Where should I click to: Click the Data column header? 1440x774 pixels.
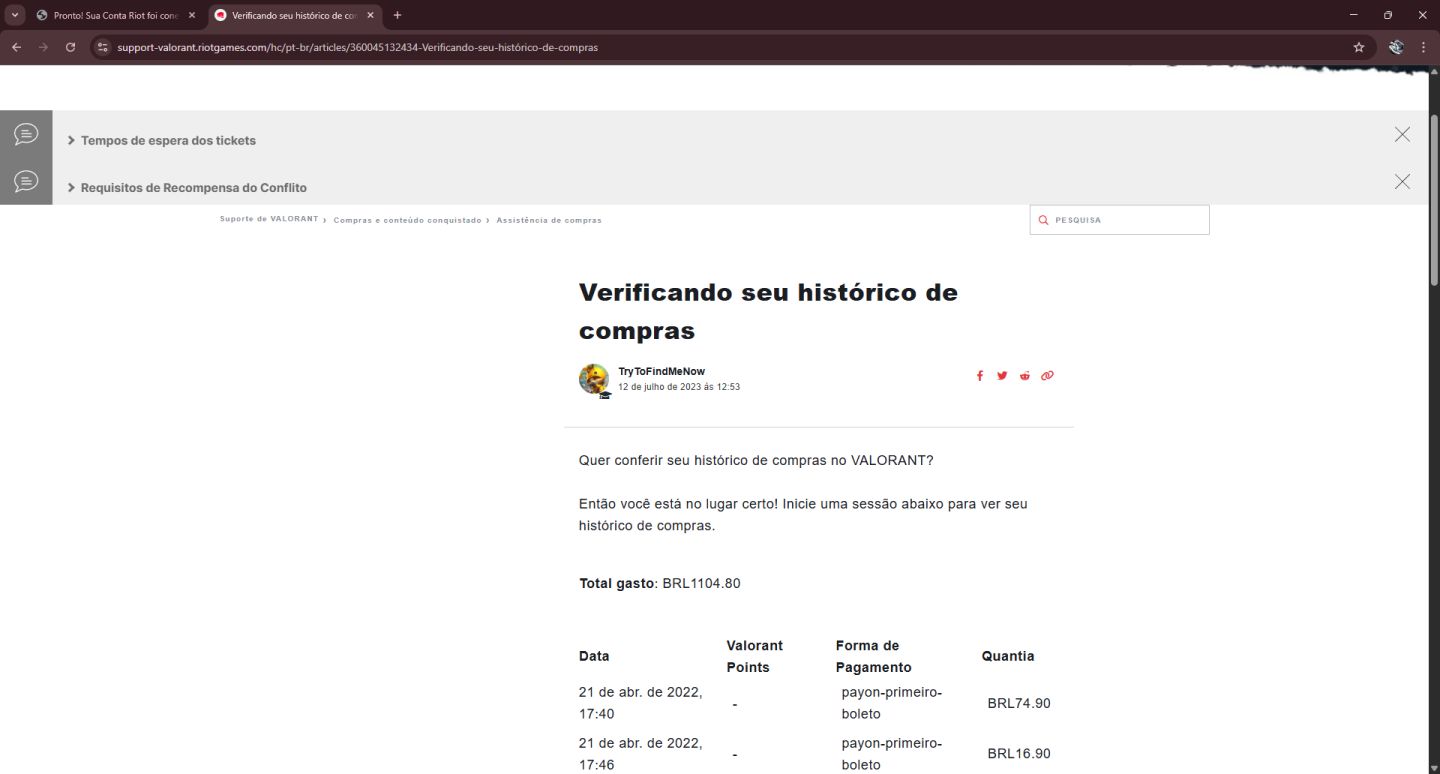[x=594, y=656]
